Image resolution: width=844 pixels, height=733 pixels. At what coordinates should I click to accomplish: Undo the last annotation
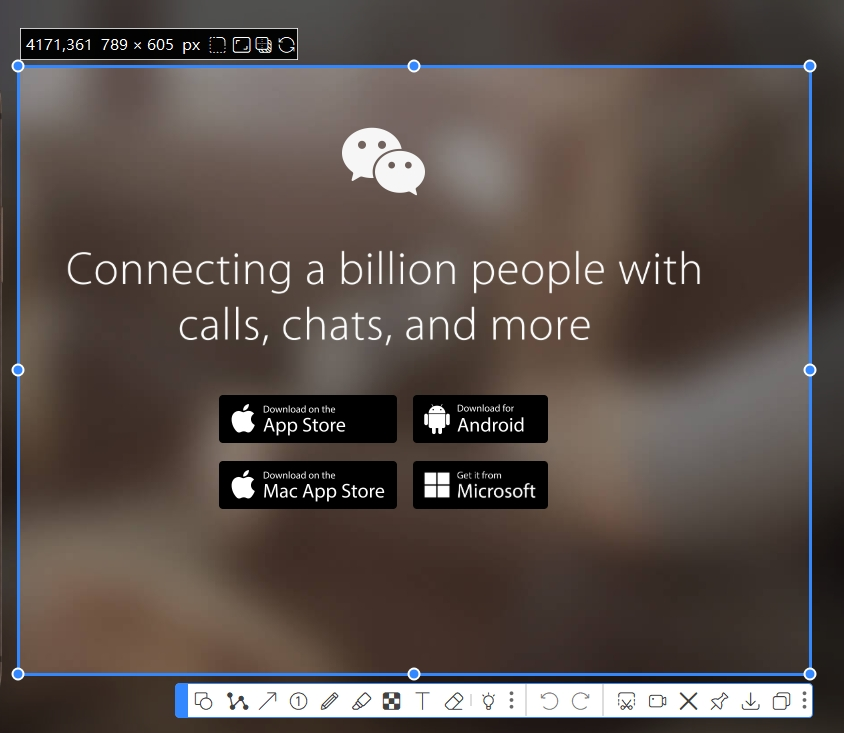click(549, 701)
